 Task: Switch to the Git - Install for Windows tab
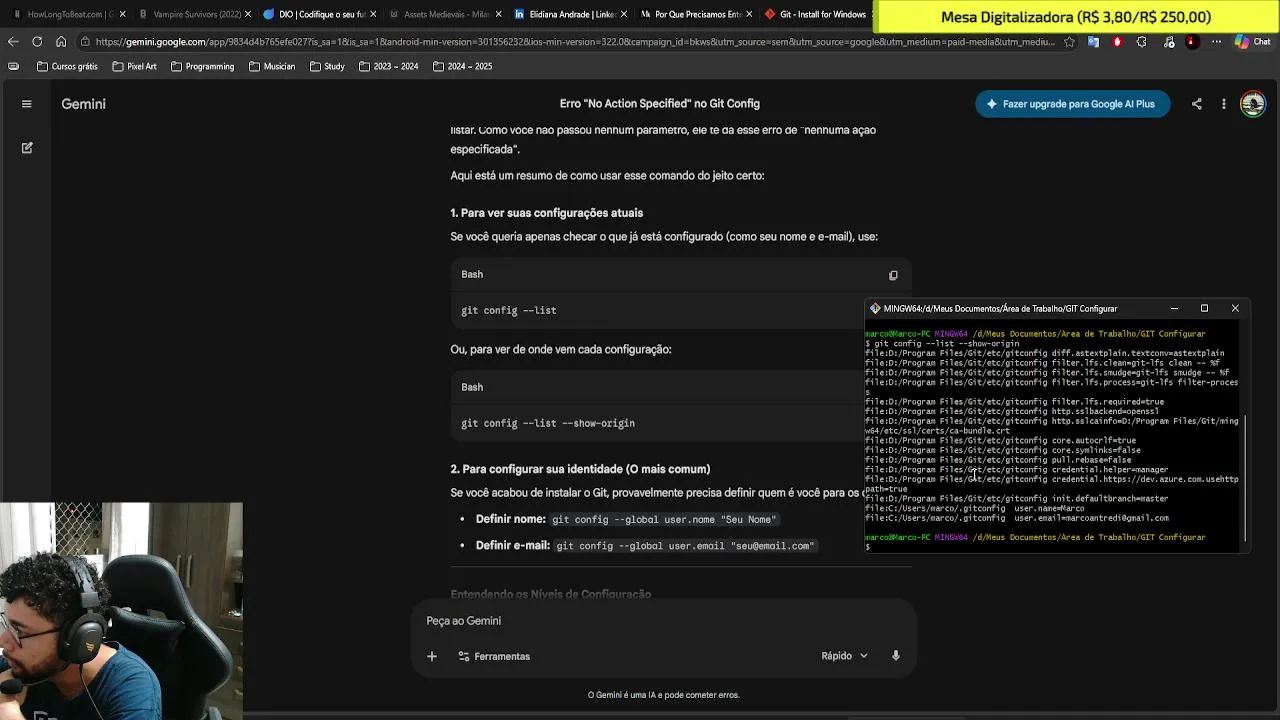pos(815,14)
